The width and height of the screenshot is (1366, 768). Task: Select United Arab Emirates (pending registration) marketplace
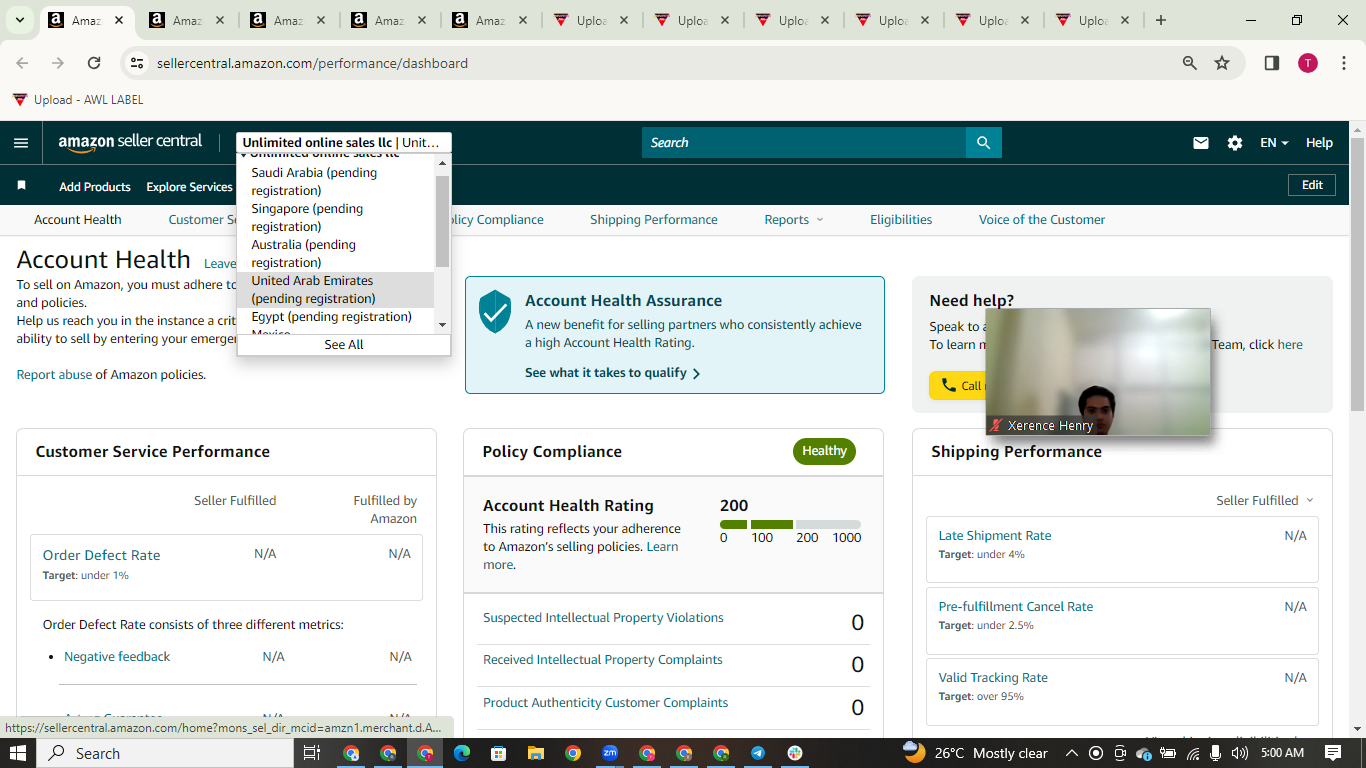pyautogui.click(x=335, y=290)
